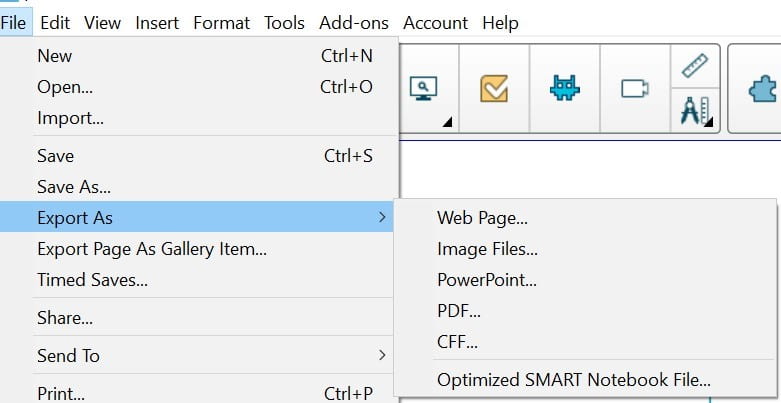Export as Web Page...
Viewport: 781px width, 403px height.
[x=482, y=218]
